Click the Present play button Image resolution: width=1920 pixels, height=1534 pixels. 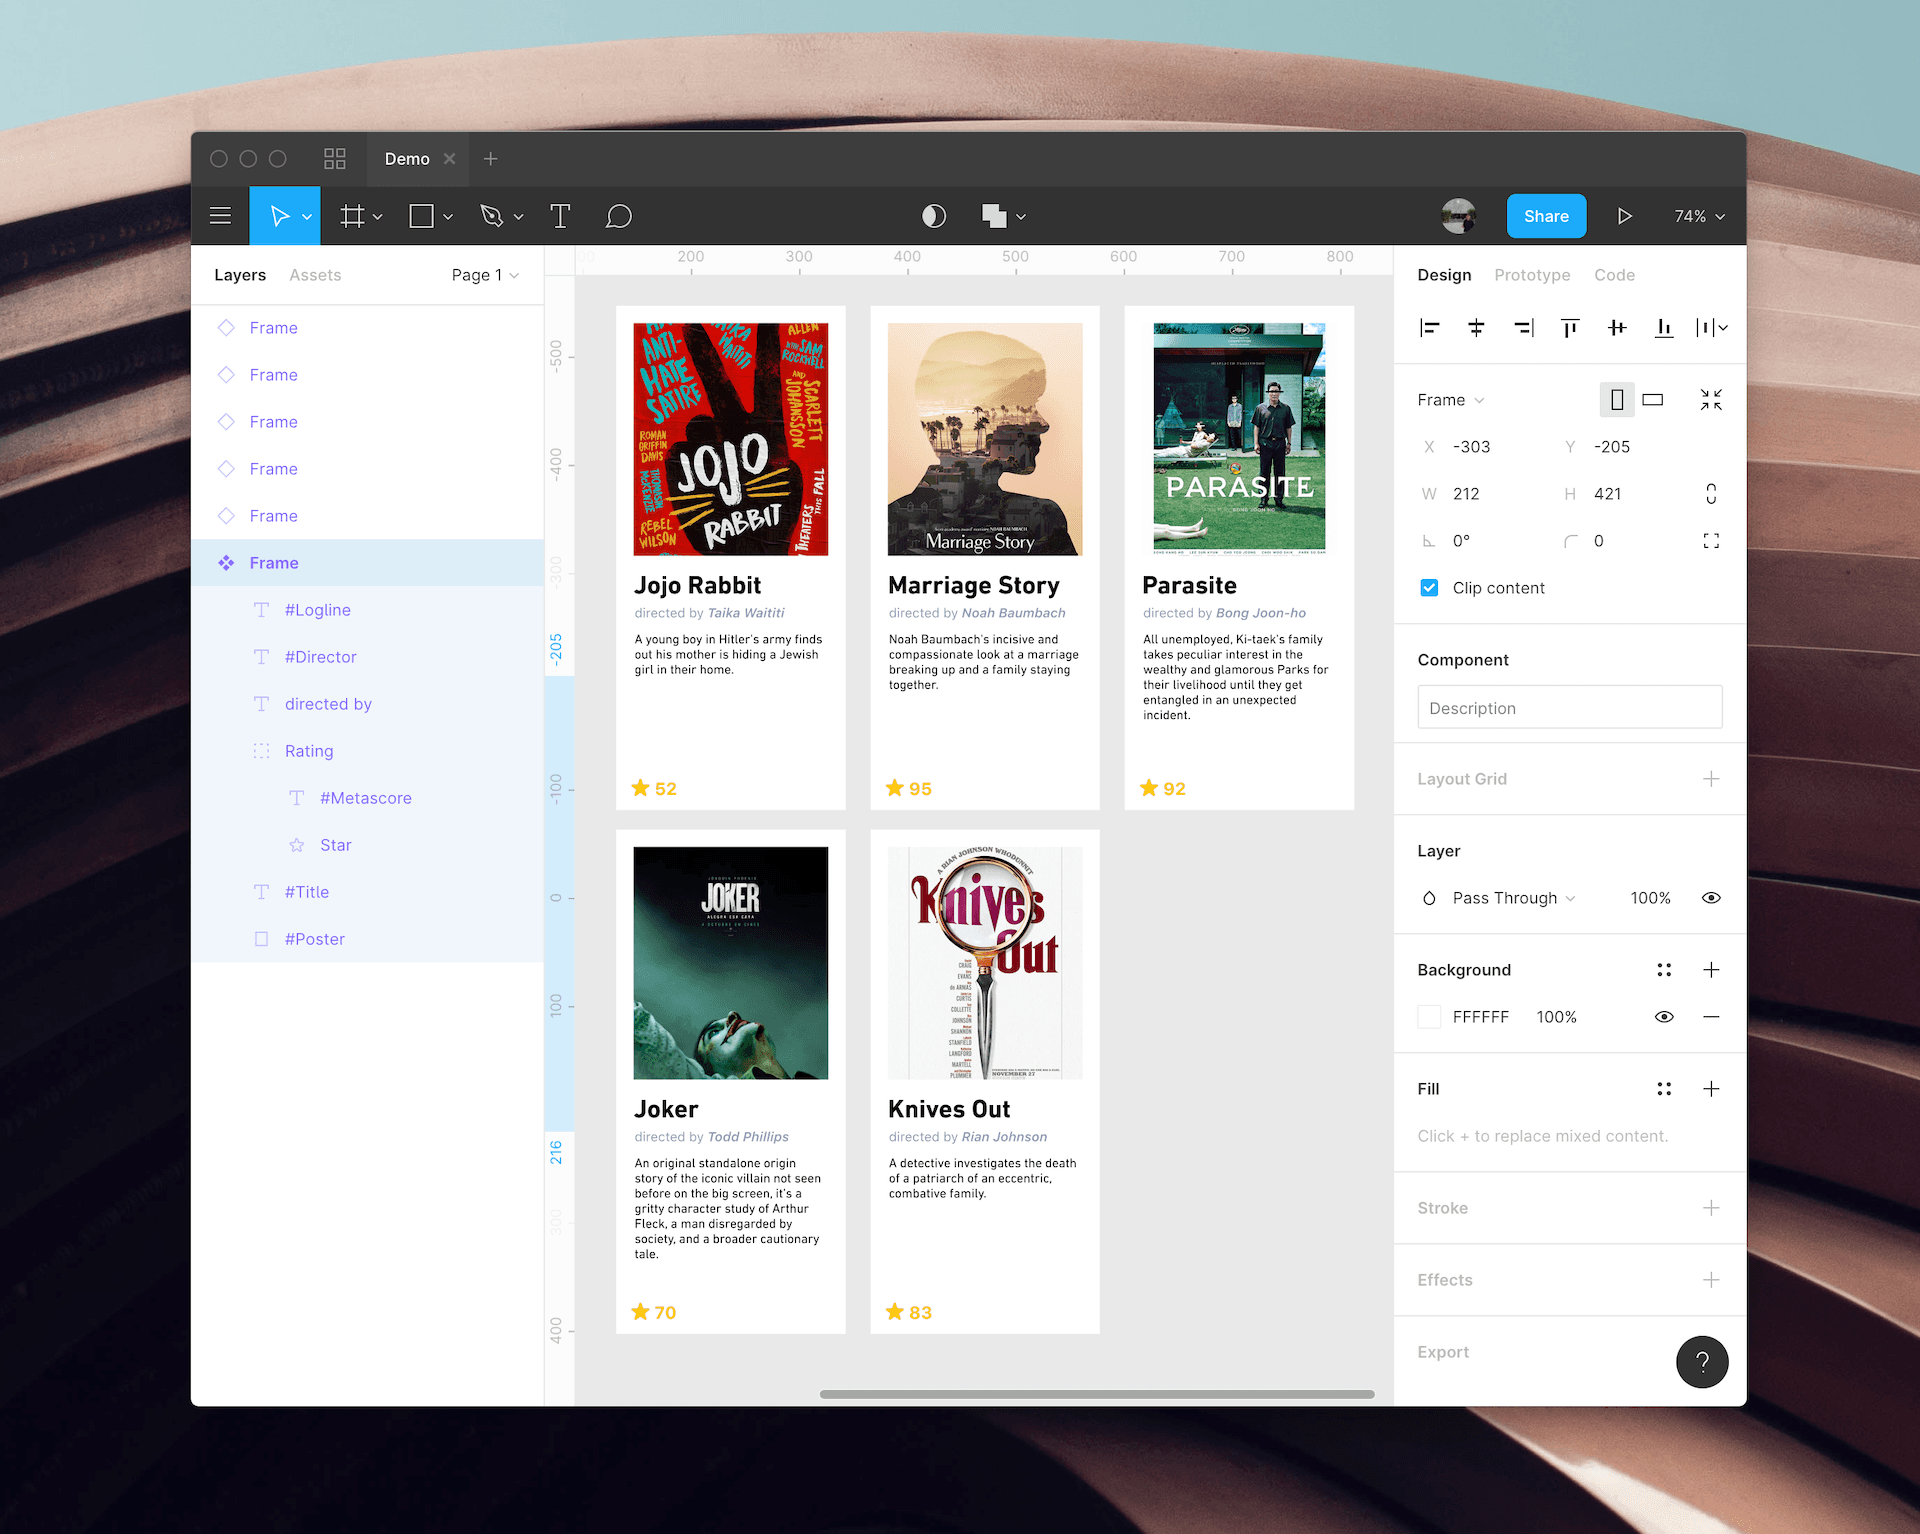click(1624, 216)
